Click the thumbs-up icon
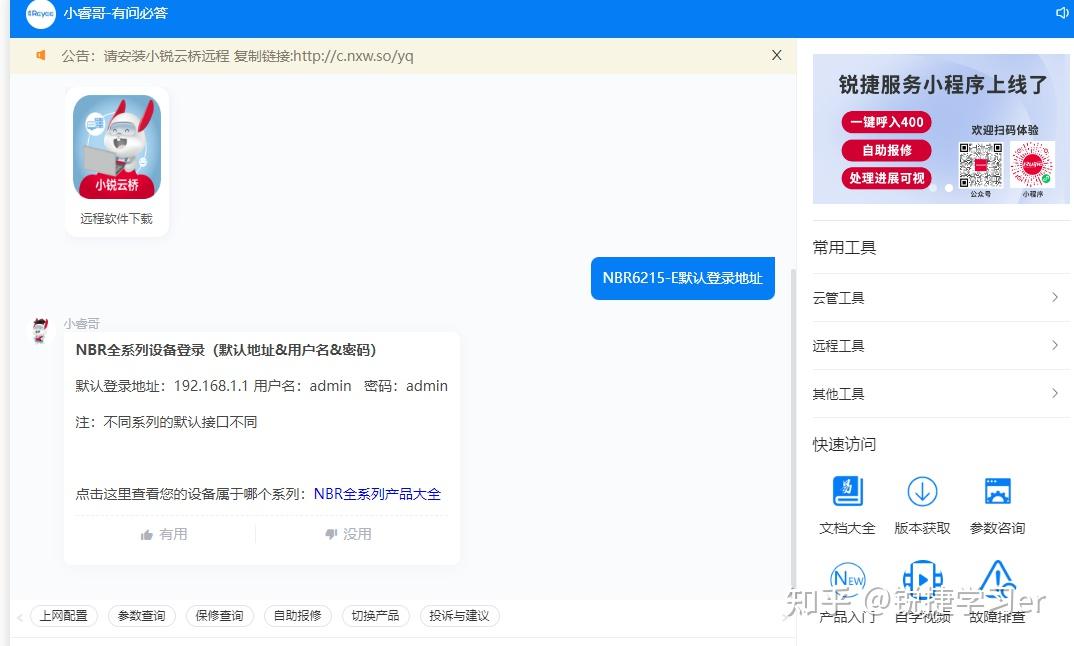This screenshot has height=646, width=1074. click(x=147, y=534)
